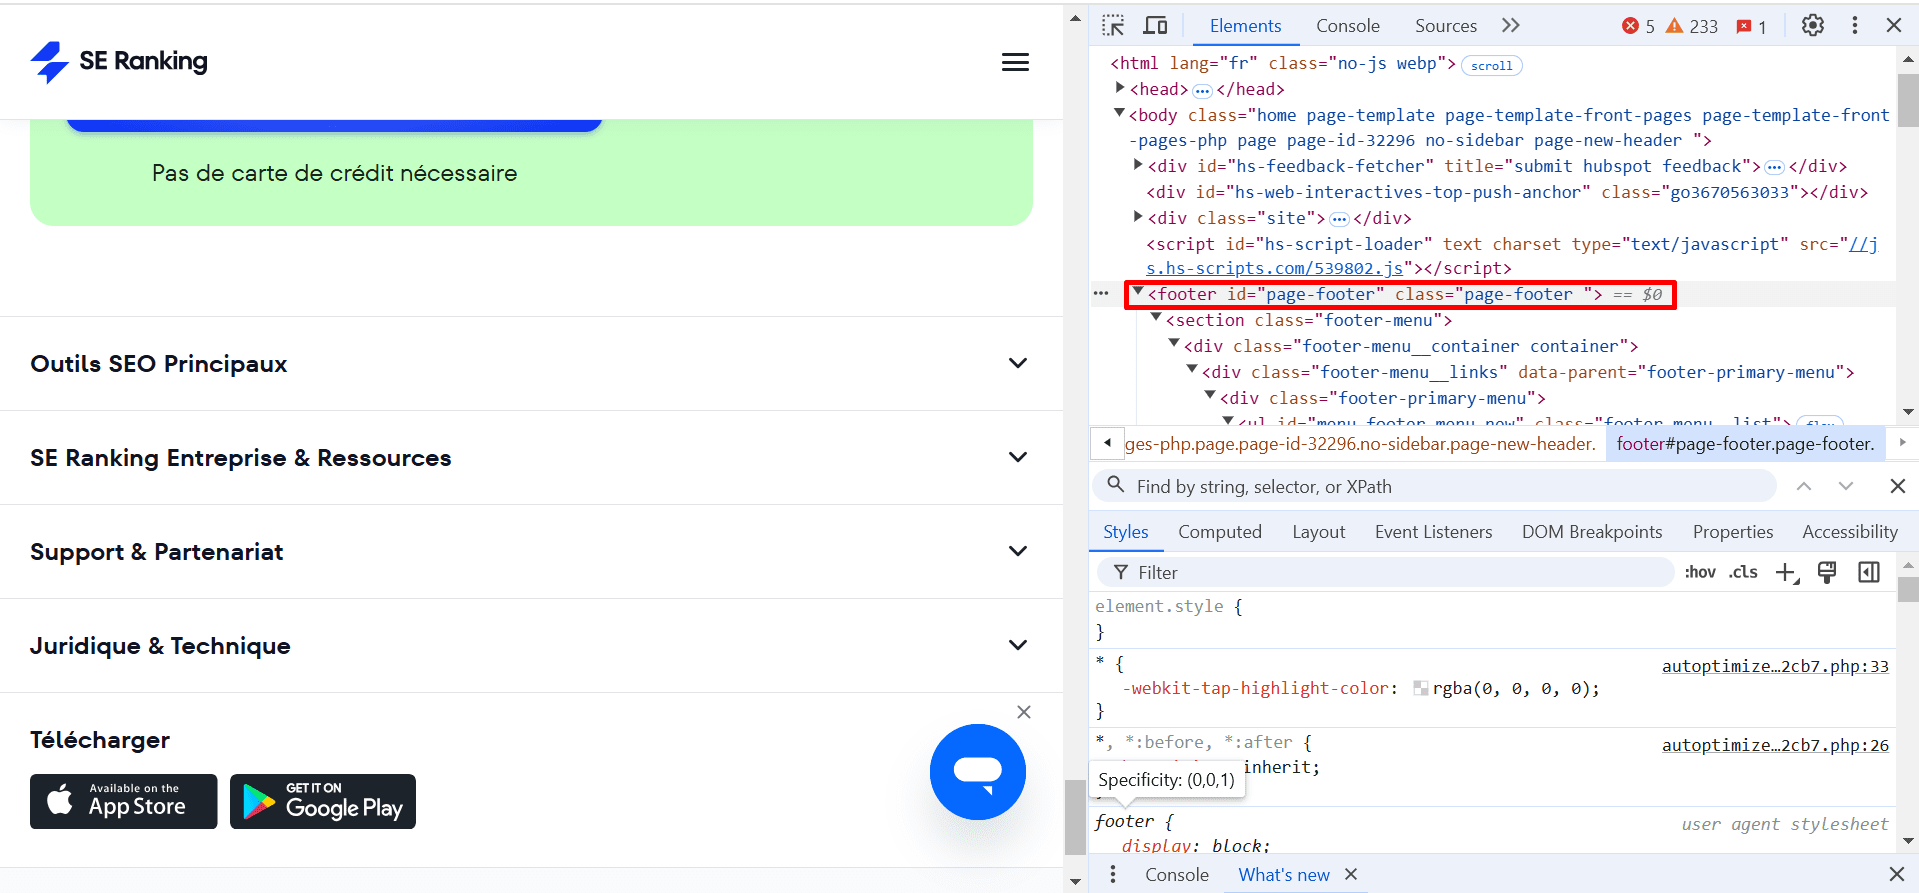The height and width of the screenshot is (893, 1919).
Task: Click the App Store download badge
Action: click(123, 801)
